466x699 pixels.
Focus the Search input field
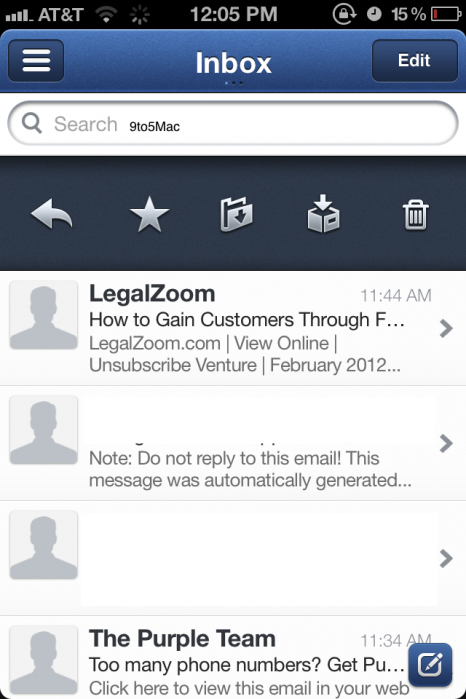coord(233,123)
